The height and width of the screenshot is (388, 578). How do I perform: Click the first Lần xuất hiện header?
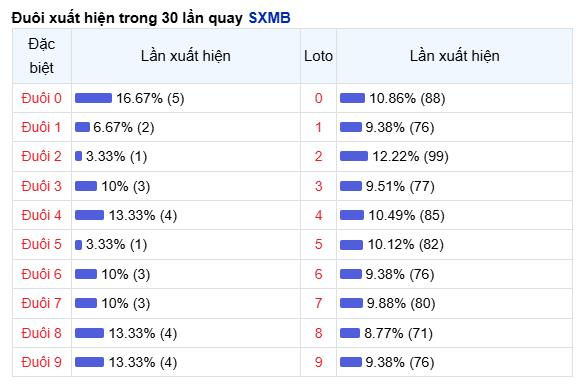coord(186,56)
